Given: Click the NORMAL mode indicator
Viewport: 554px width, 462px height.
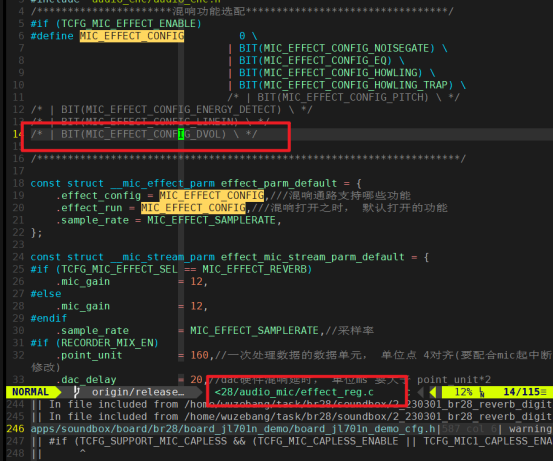Looking at the screenshot, I should (30, 392).
